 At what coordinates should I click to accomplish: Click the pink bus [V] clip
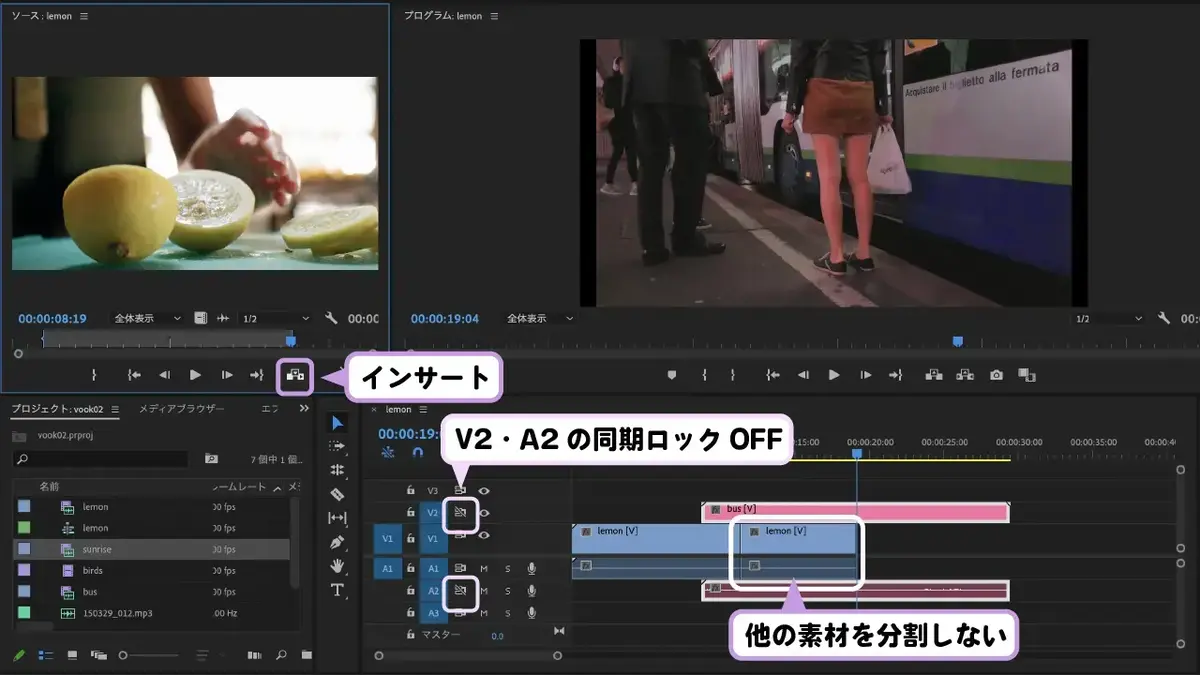coord(855,512)
